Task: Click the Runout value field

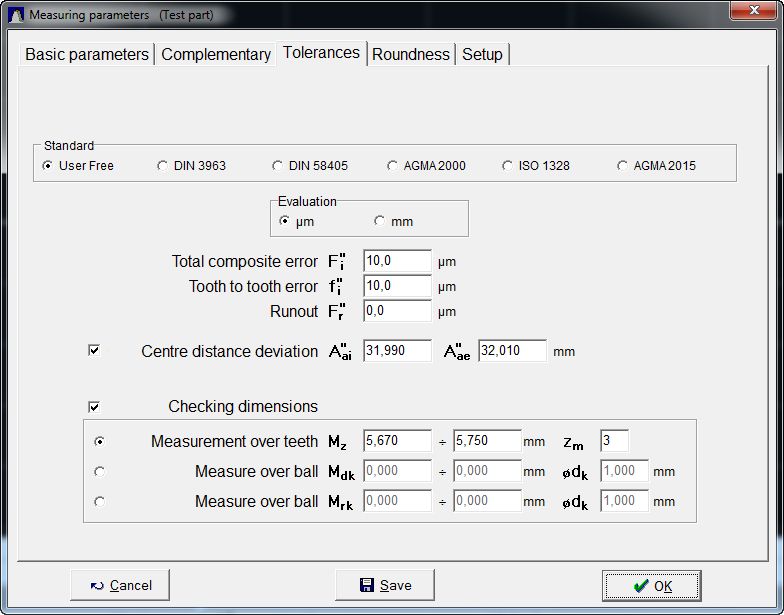Action: tap(397, 311)
